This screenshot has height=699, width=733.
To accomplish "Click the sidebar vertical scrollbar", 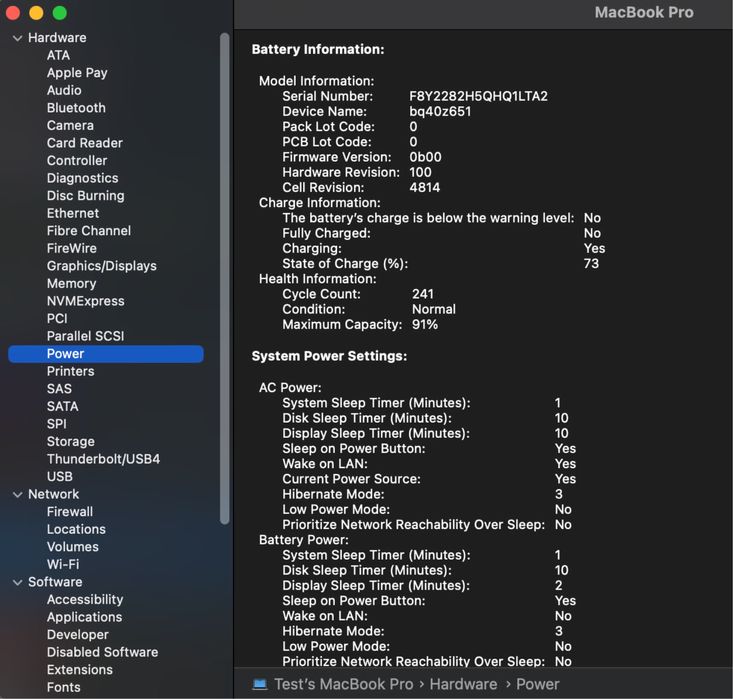I will 224,279.
